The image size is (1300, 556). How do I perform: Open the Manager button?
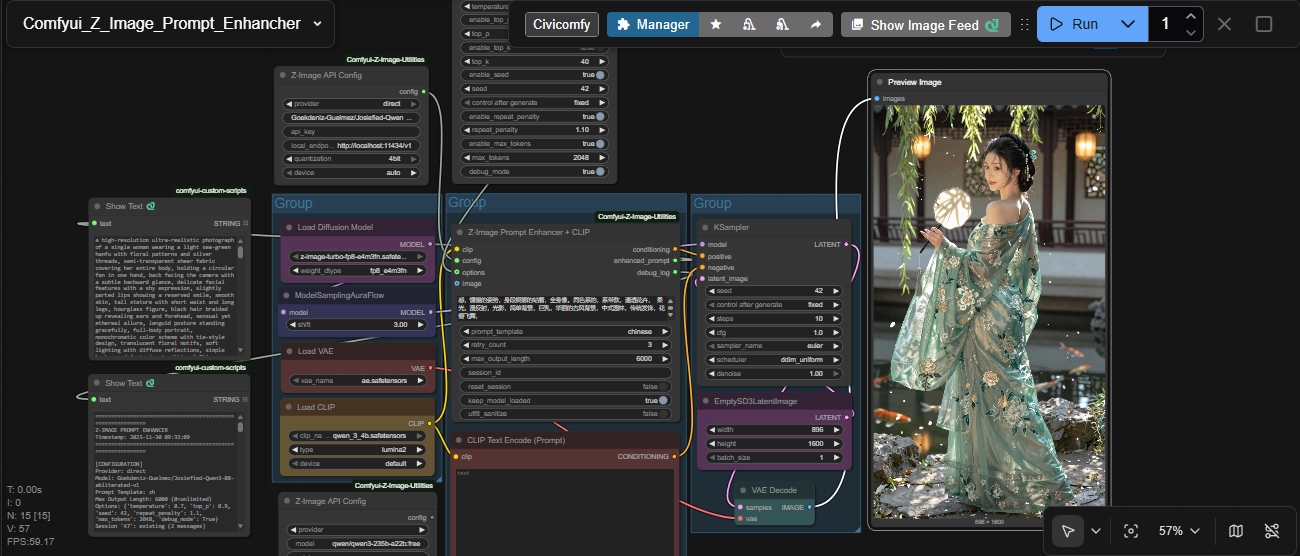tap(653, 24)
